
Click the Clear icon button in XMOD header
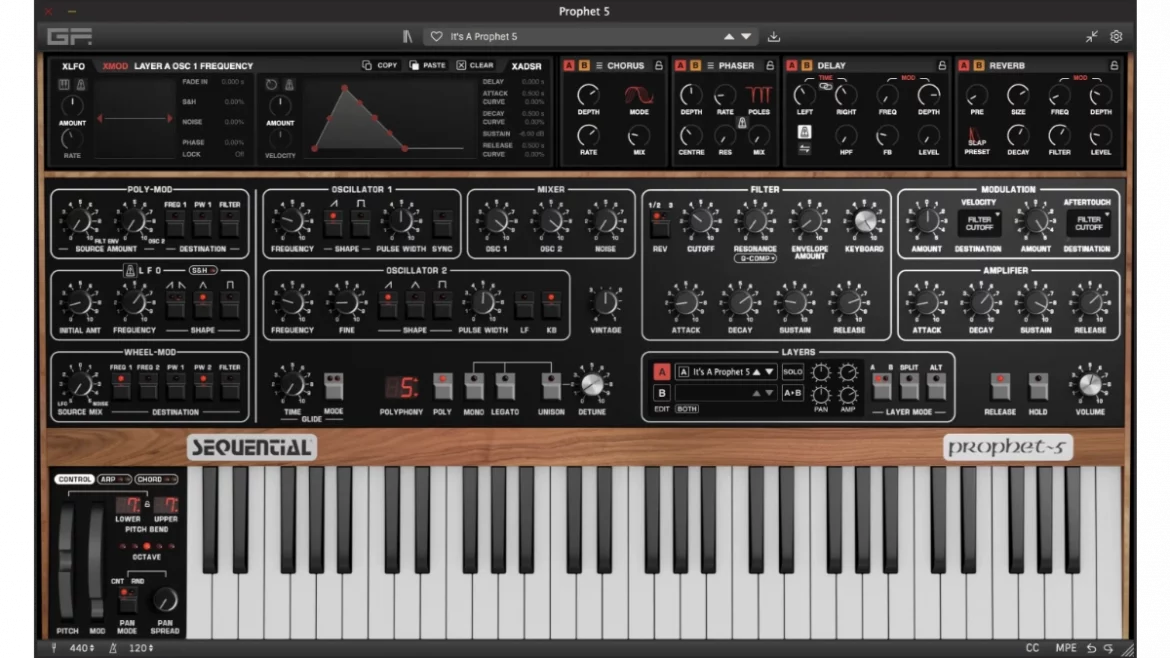coord(475,66)
